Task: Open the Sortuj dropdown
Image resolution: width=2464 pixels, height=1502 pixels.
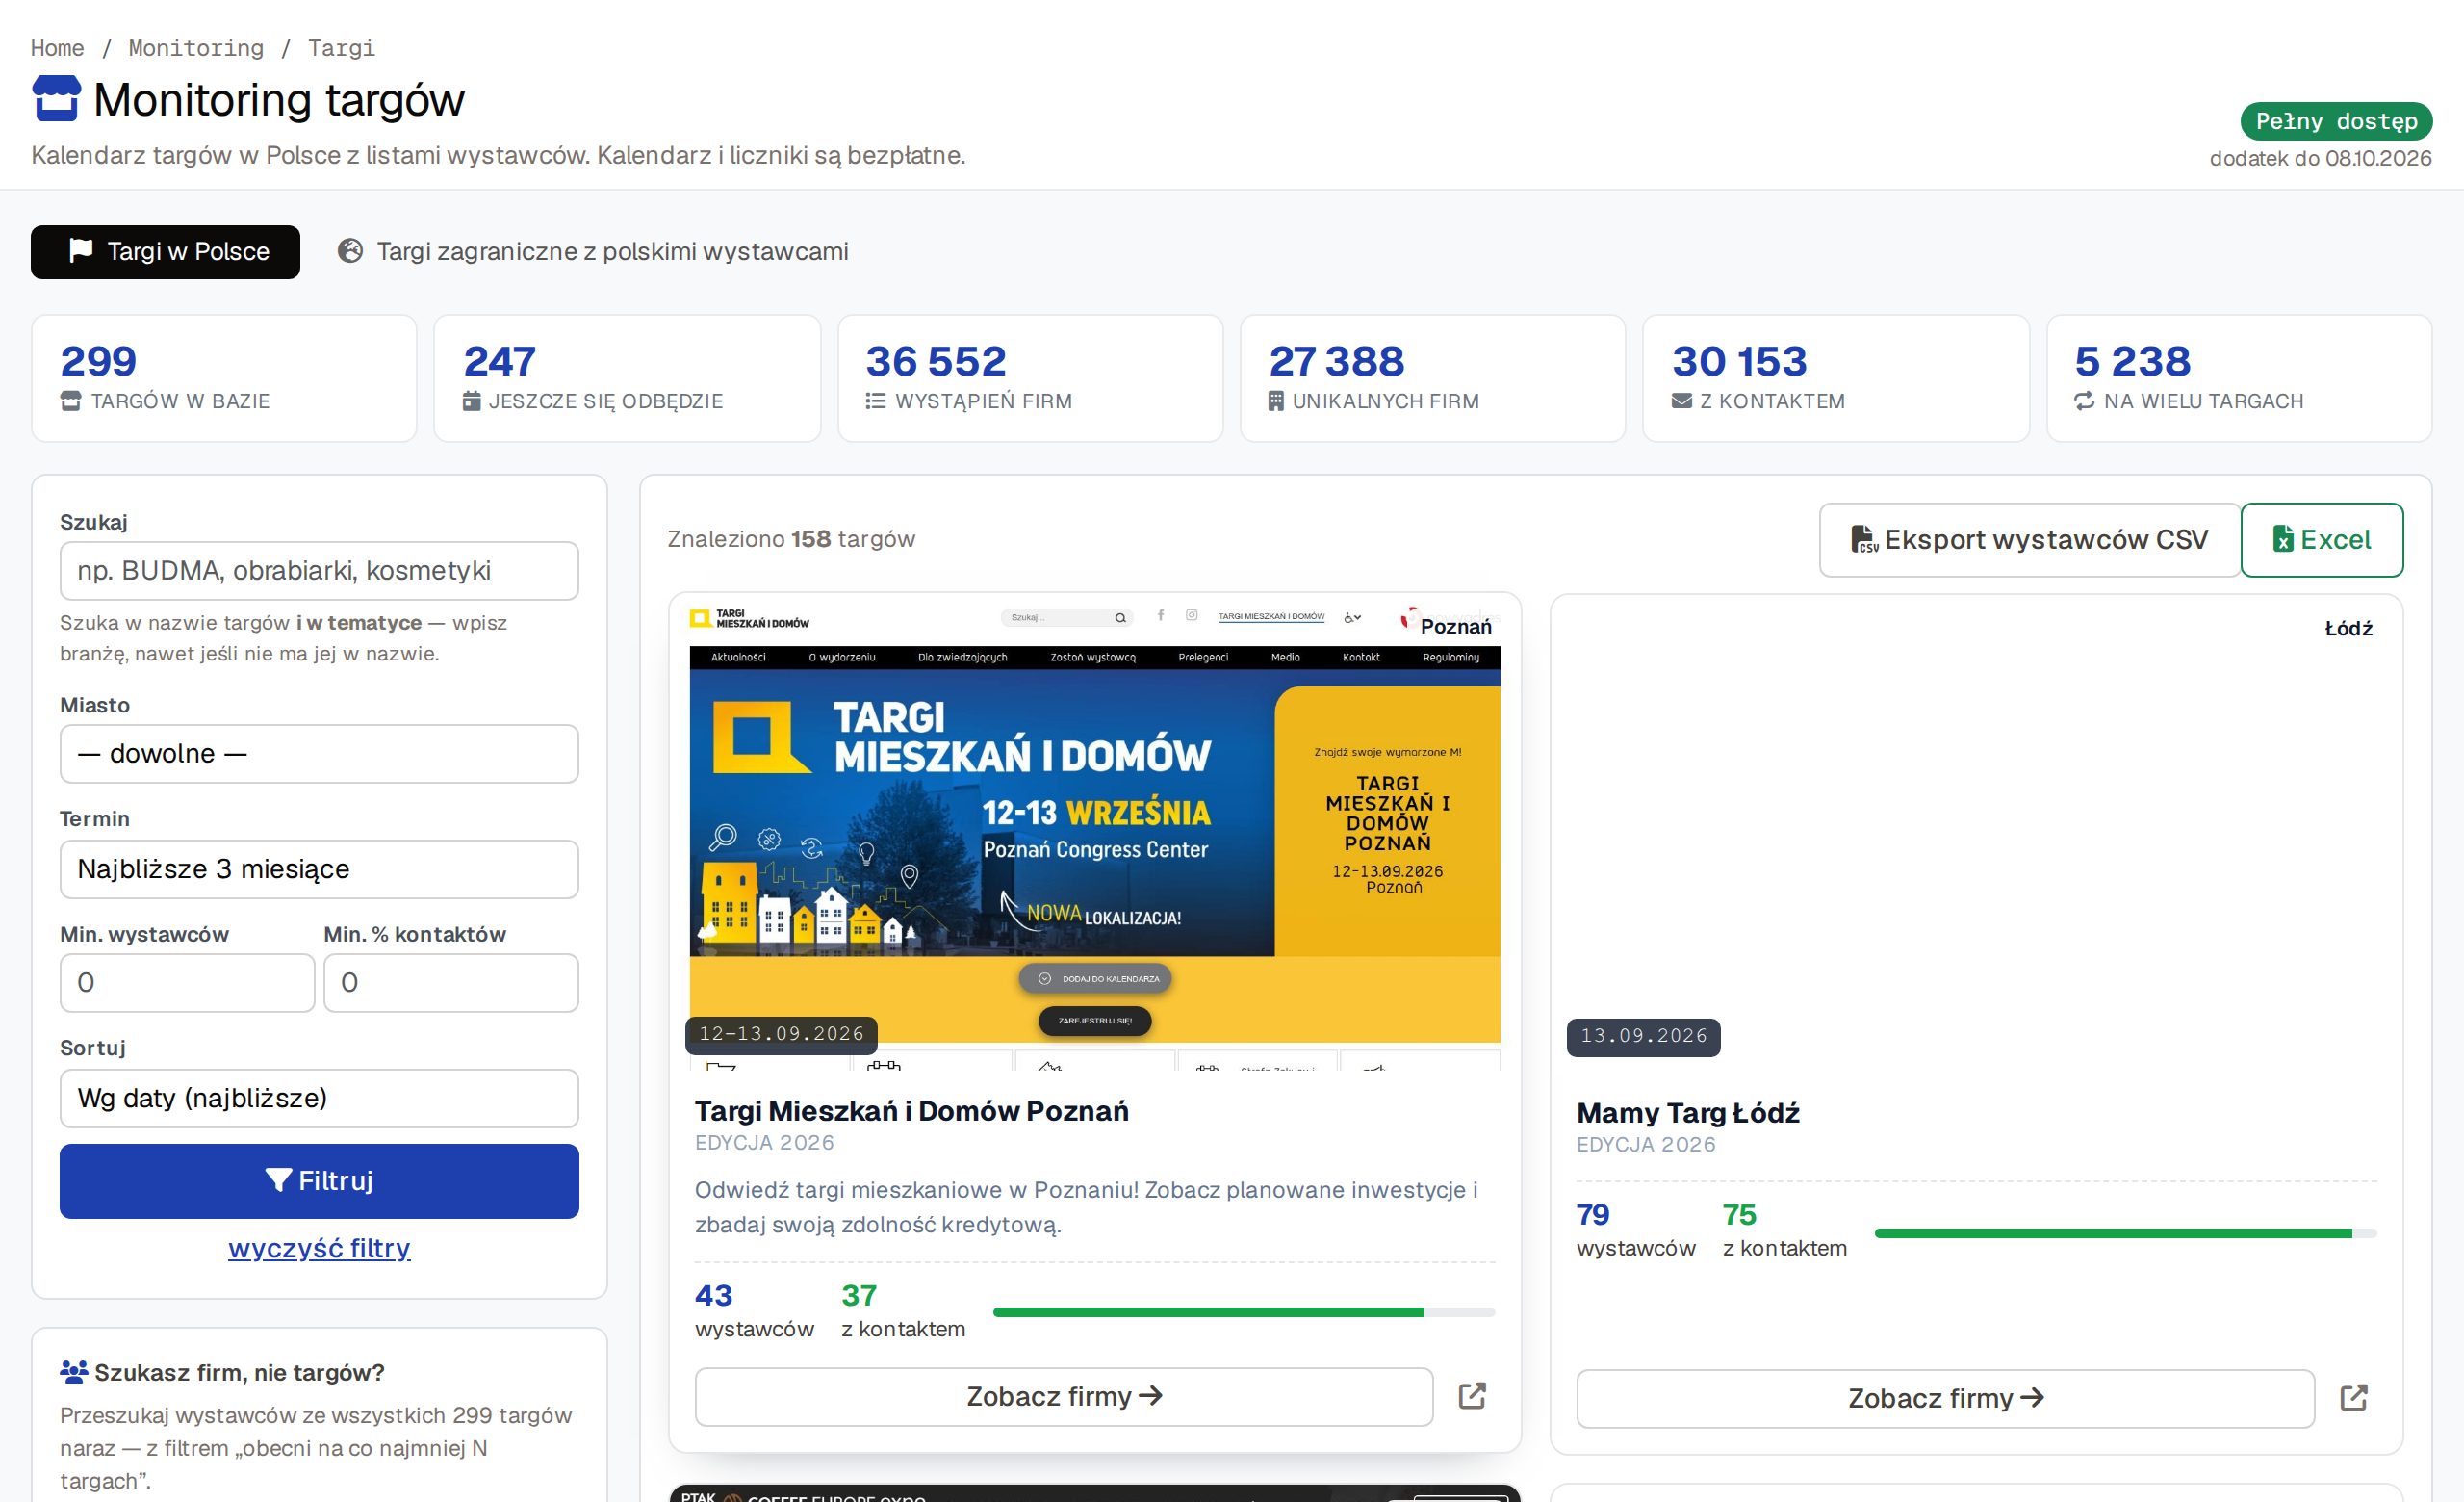Action: pyautogui.click(x=319, y=1098)
